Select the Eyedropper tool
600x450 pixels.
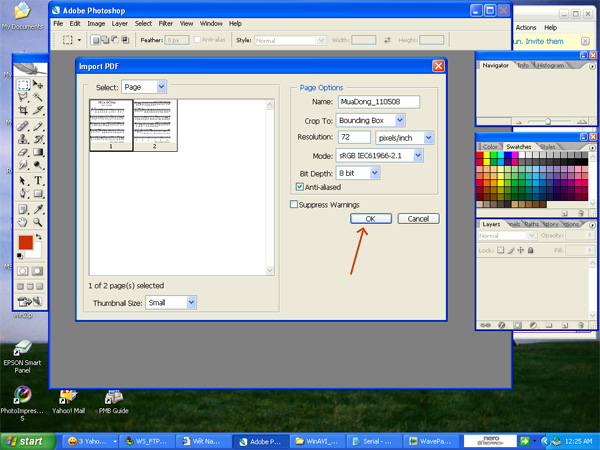38,209
